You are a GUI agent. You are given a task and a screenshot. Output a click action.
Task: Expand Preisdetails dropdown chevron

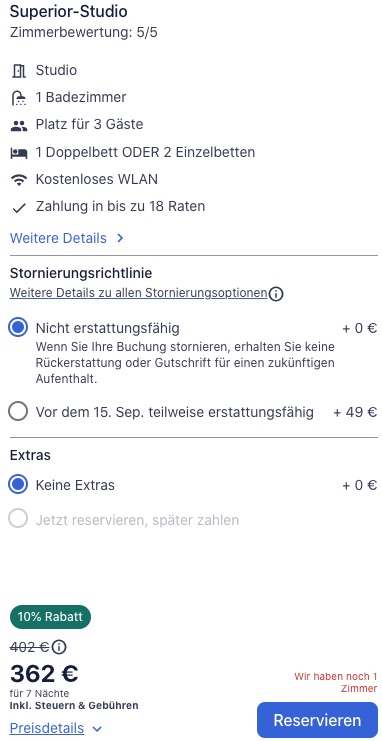click(97, 729)
